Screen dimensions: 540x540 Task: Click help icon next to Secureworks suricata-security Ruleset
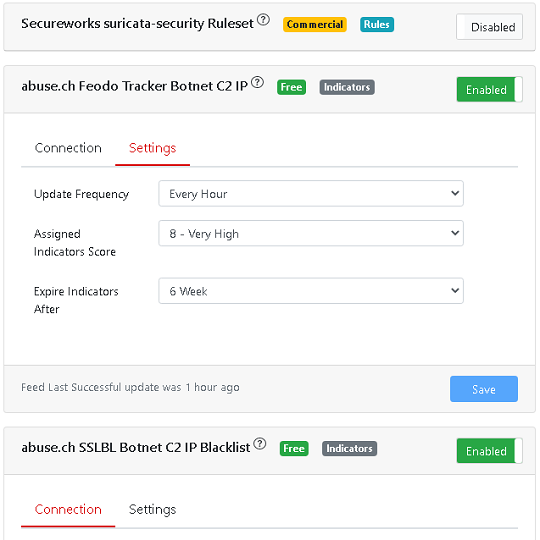263,20
